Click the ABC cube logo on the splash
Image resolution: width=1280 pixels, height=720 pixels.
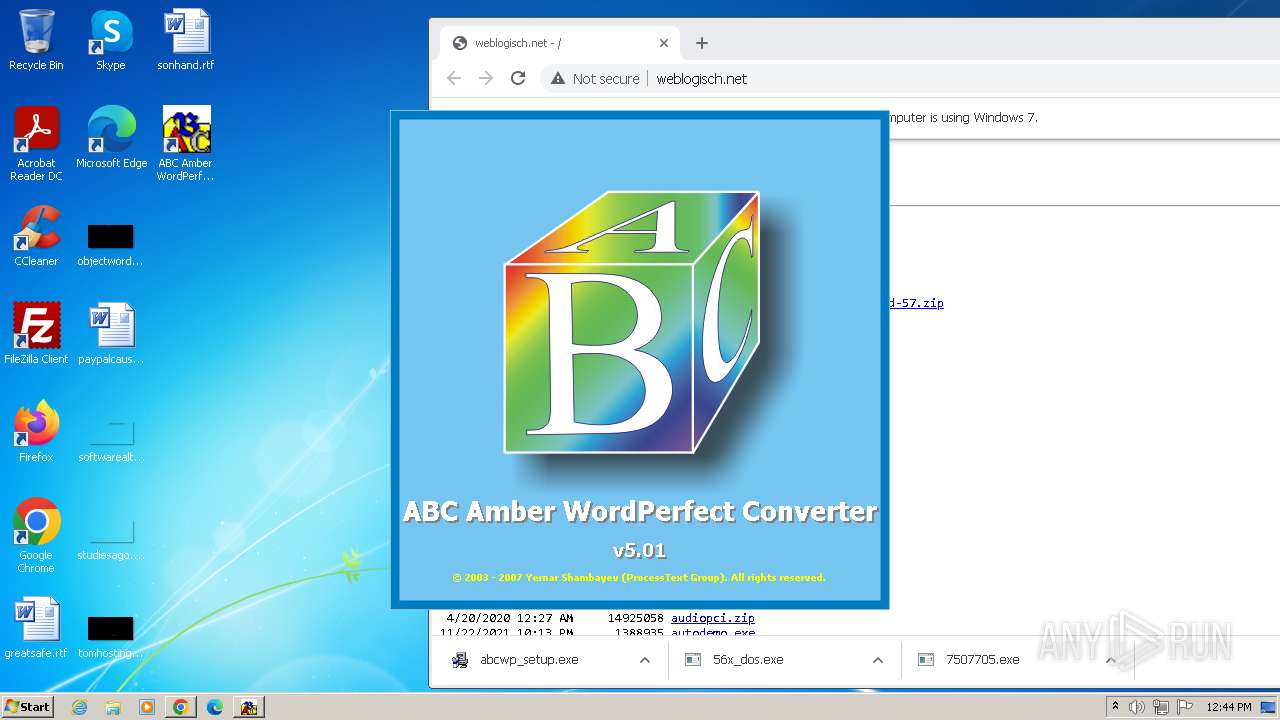(631, 324)
